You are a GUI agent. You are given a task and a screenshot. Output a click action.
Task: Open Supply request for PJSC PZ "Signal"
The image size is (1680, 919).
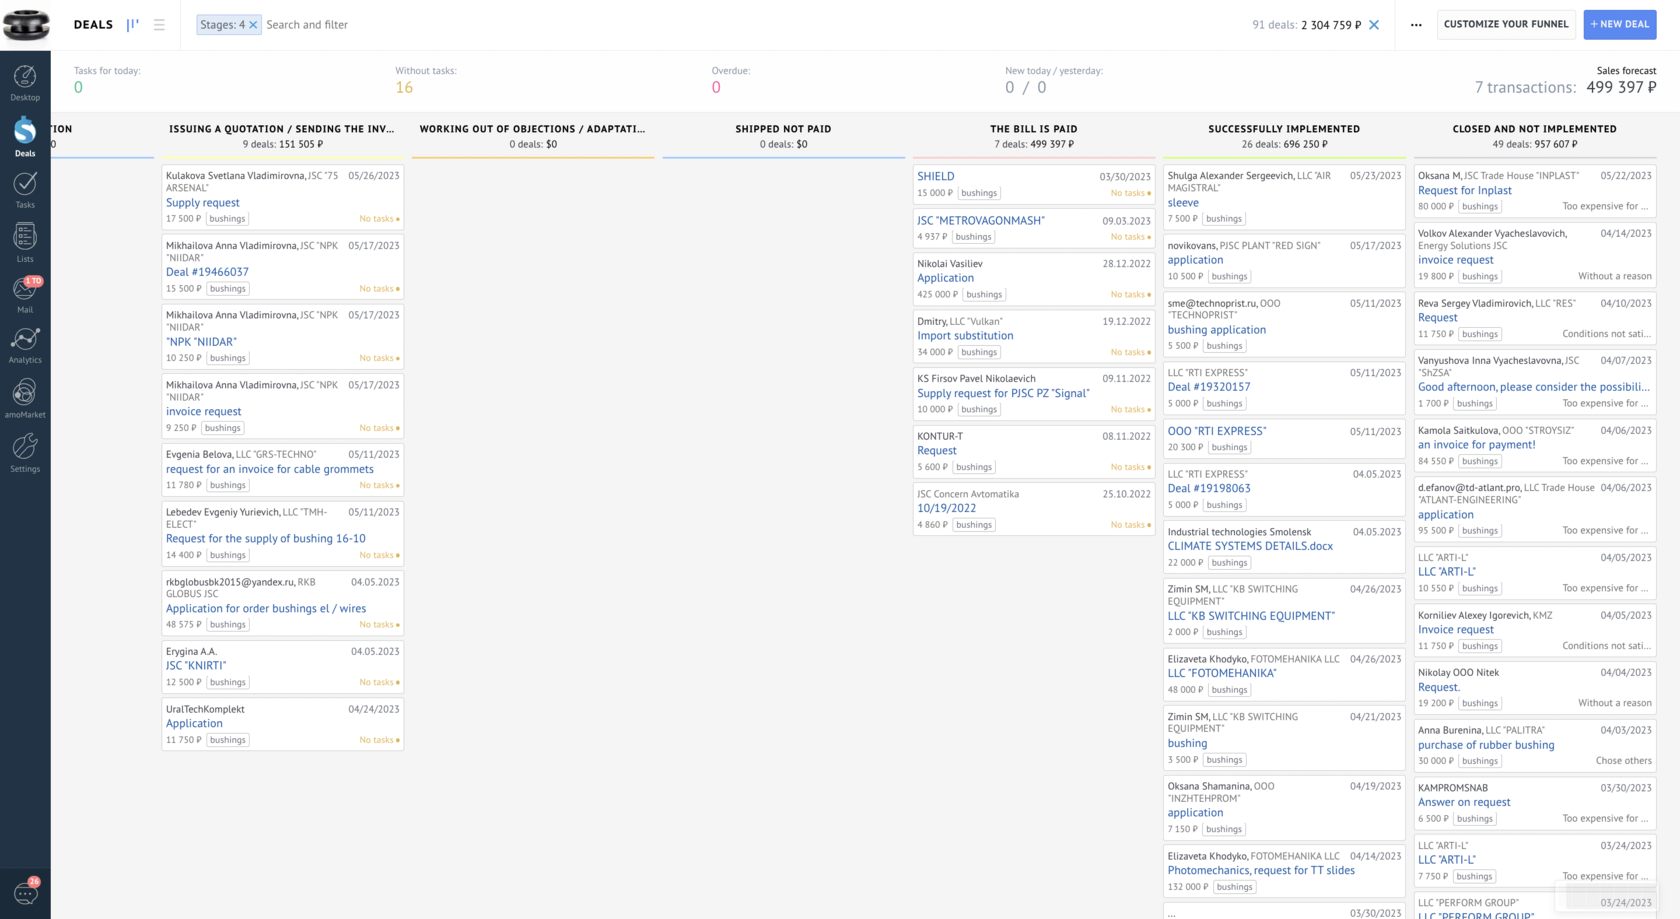[x=1003, y=393]
